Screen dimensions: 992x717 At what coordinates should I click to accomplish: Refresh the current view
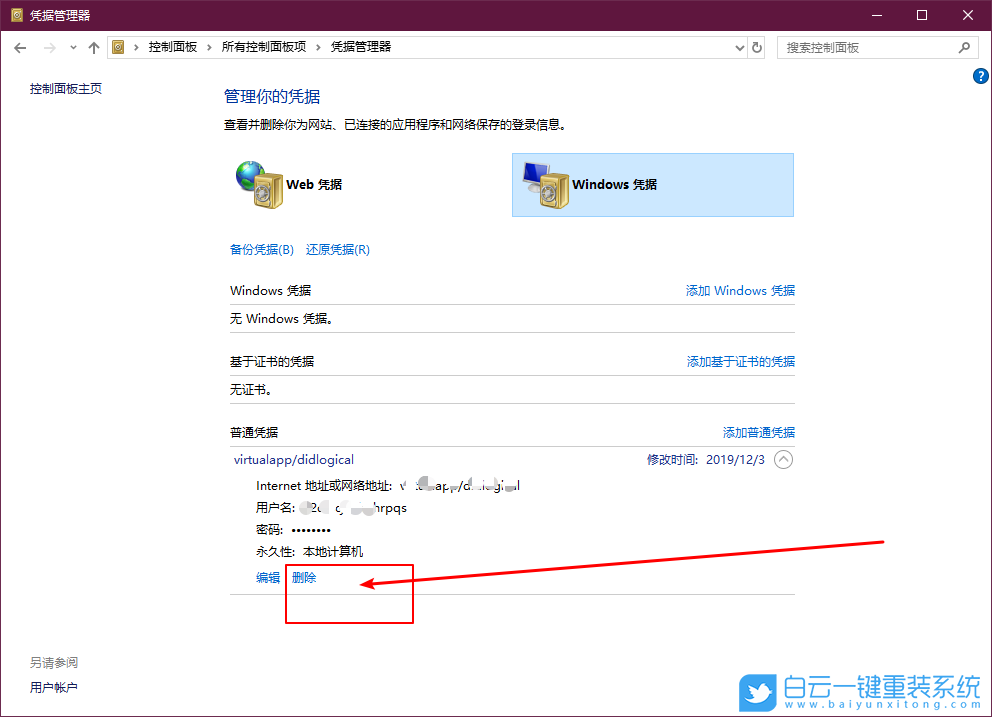click(757, 47)
